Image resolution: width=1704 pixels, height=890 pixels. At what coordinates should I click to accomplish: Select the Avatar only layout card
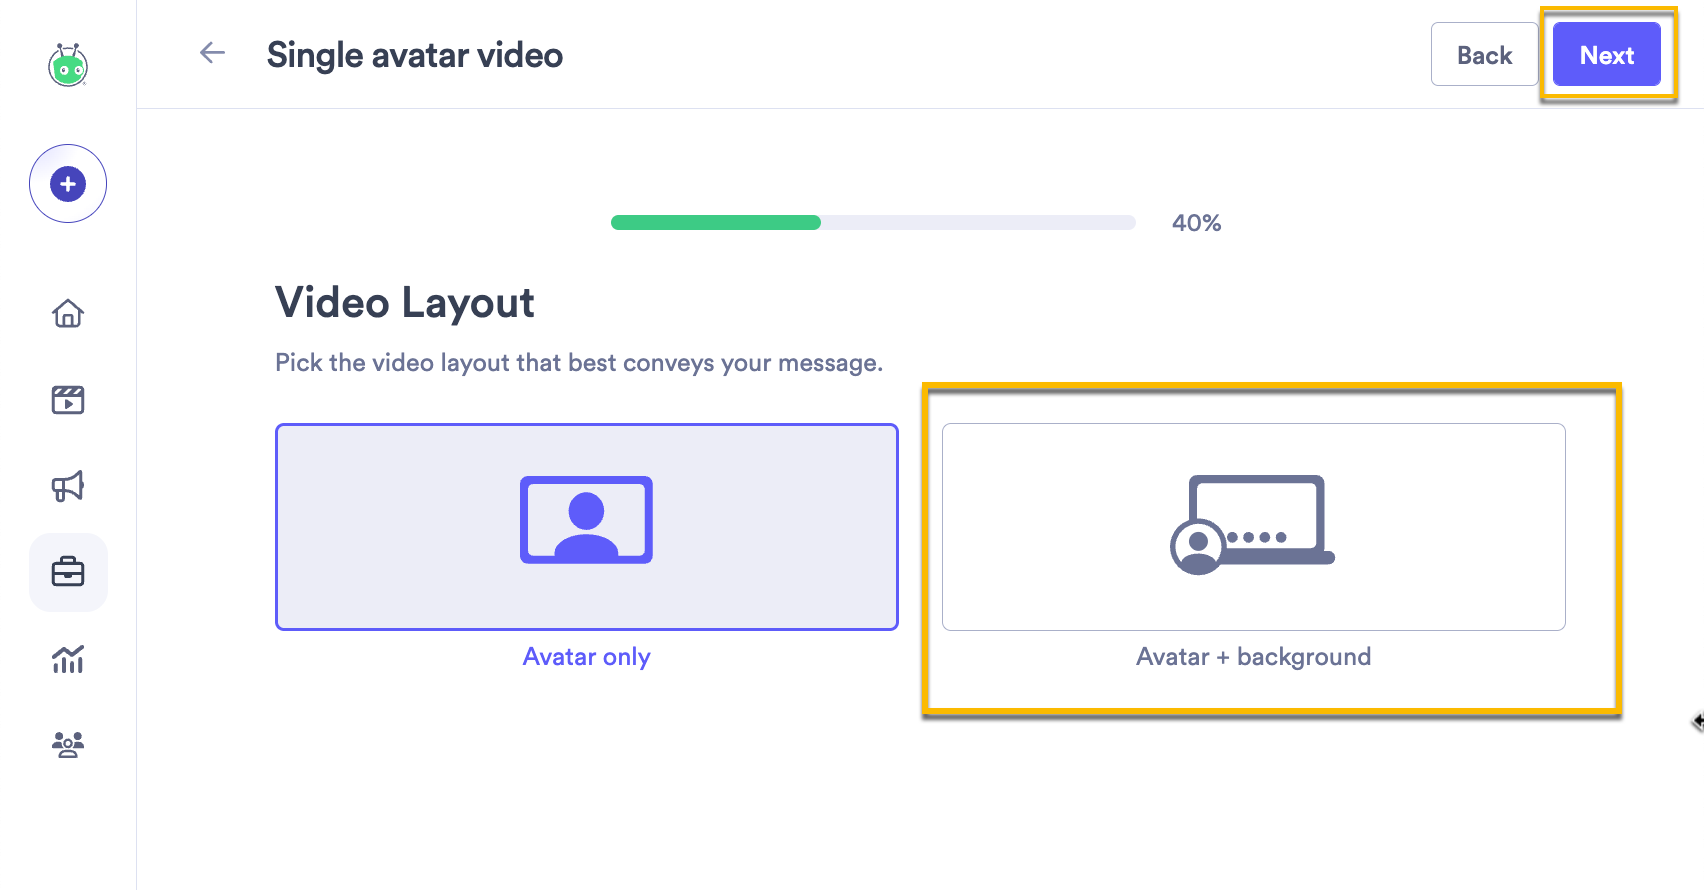587,527
